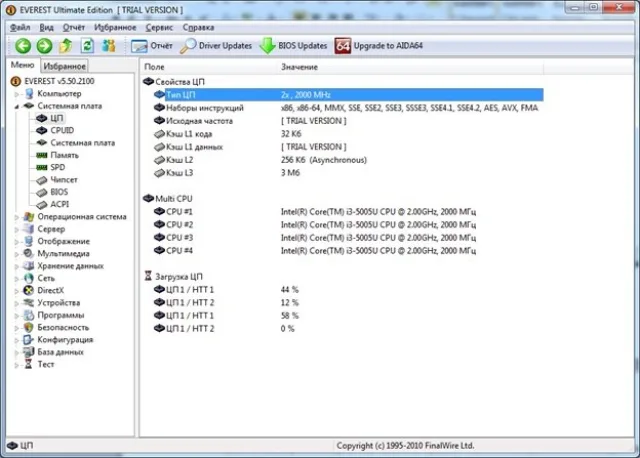
Task: Select the CPU #1 row
Action: click(x=348, y=212)
